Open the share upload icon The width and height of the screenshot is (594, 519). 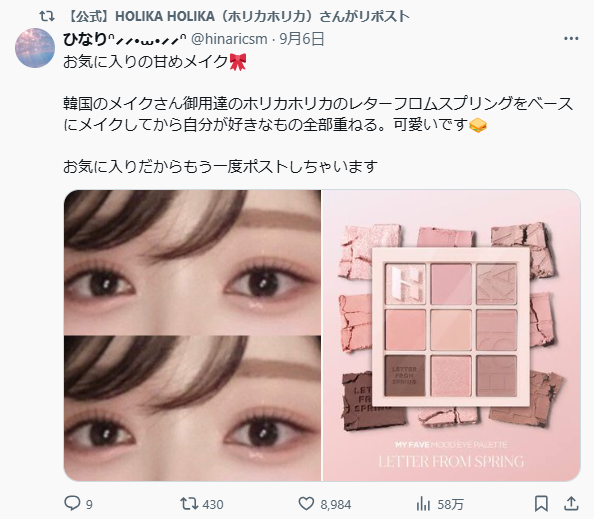[571, 503]
